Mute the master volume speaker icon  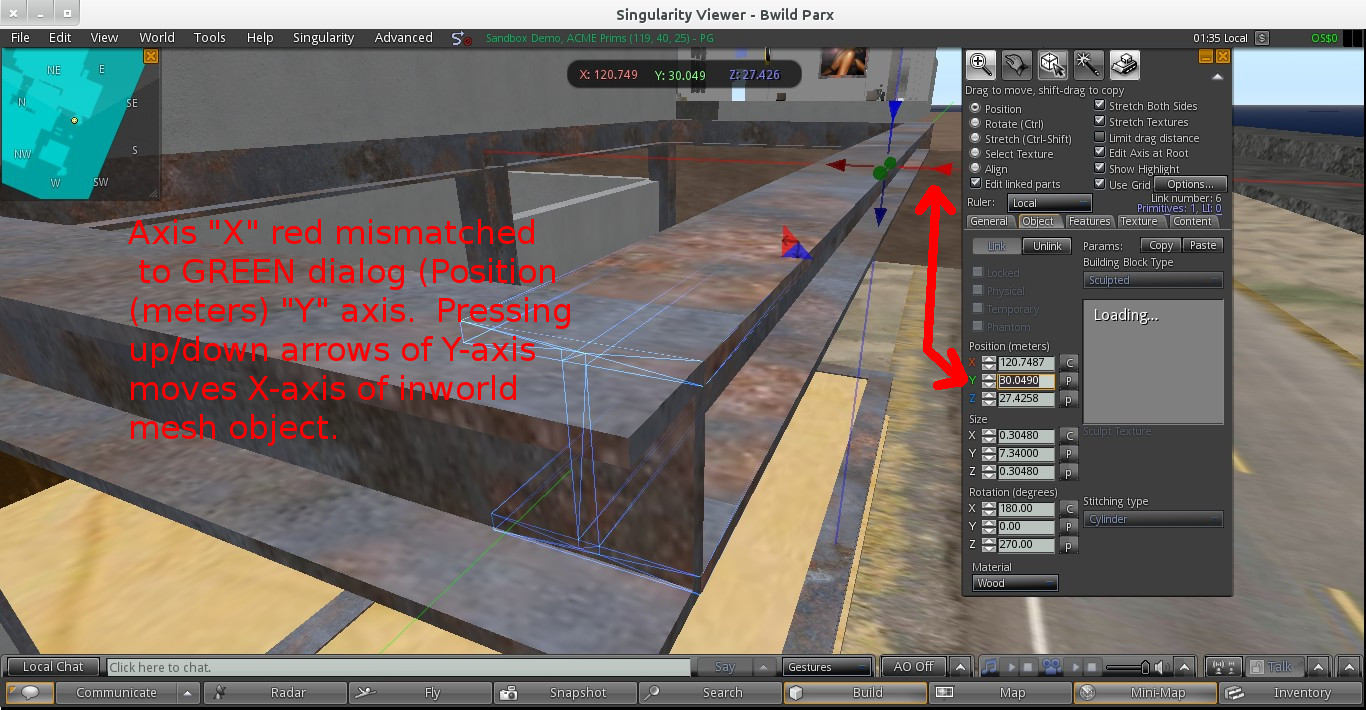pyautogui.click(x=1159, y=667)
